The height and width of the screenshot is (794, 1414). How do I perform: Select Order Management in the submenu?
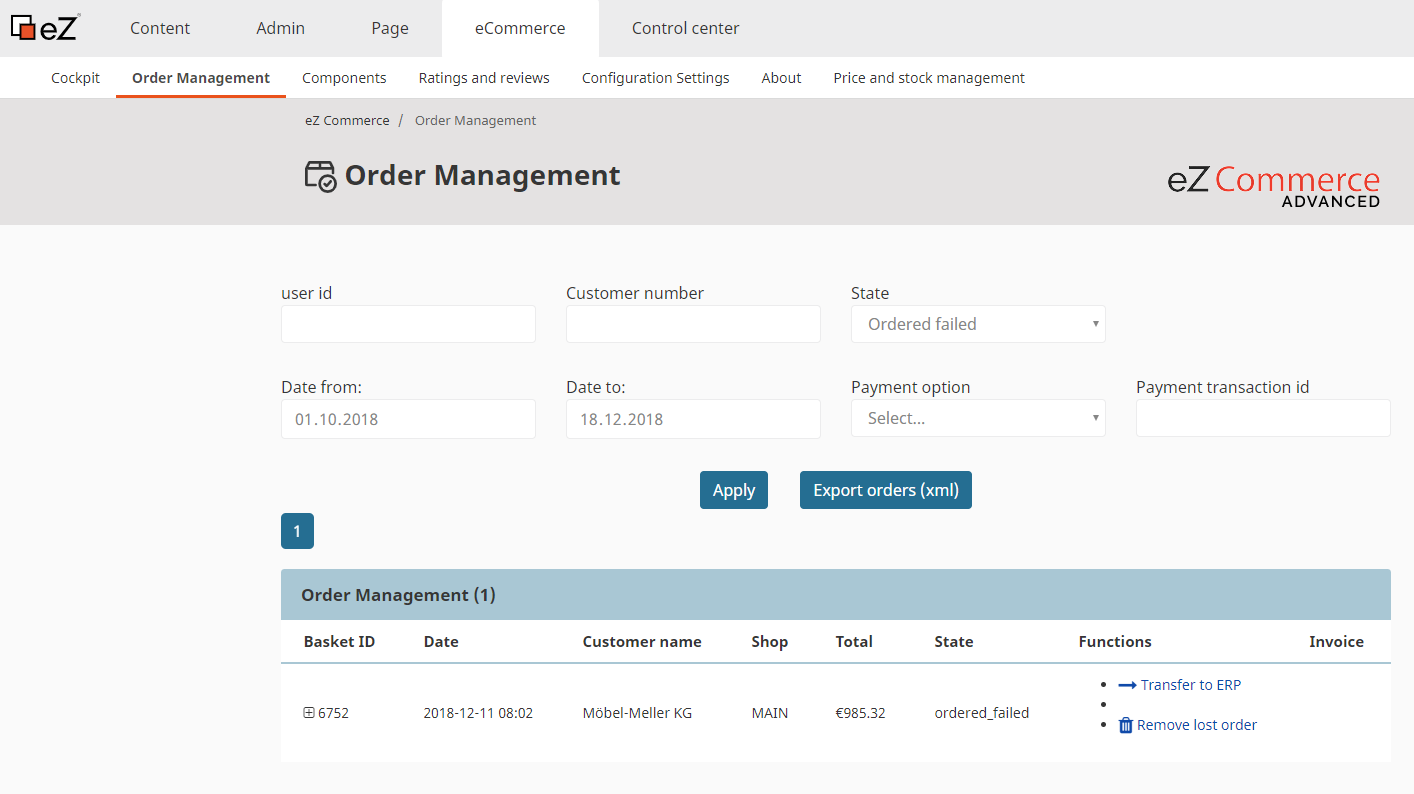[x=201, y=78]
